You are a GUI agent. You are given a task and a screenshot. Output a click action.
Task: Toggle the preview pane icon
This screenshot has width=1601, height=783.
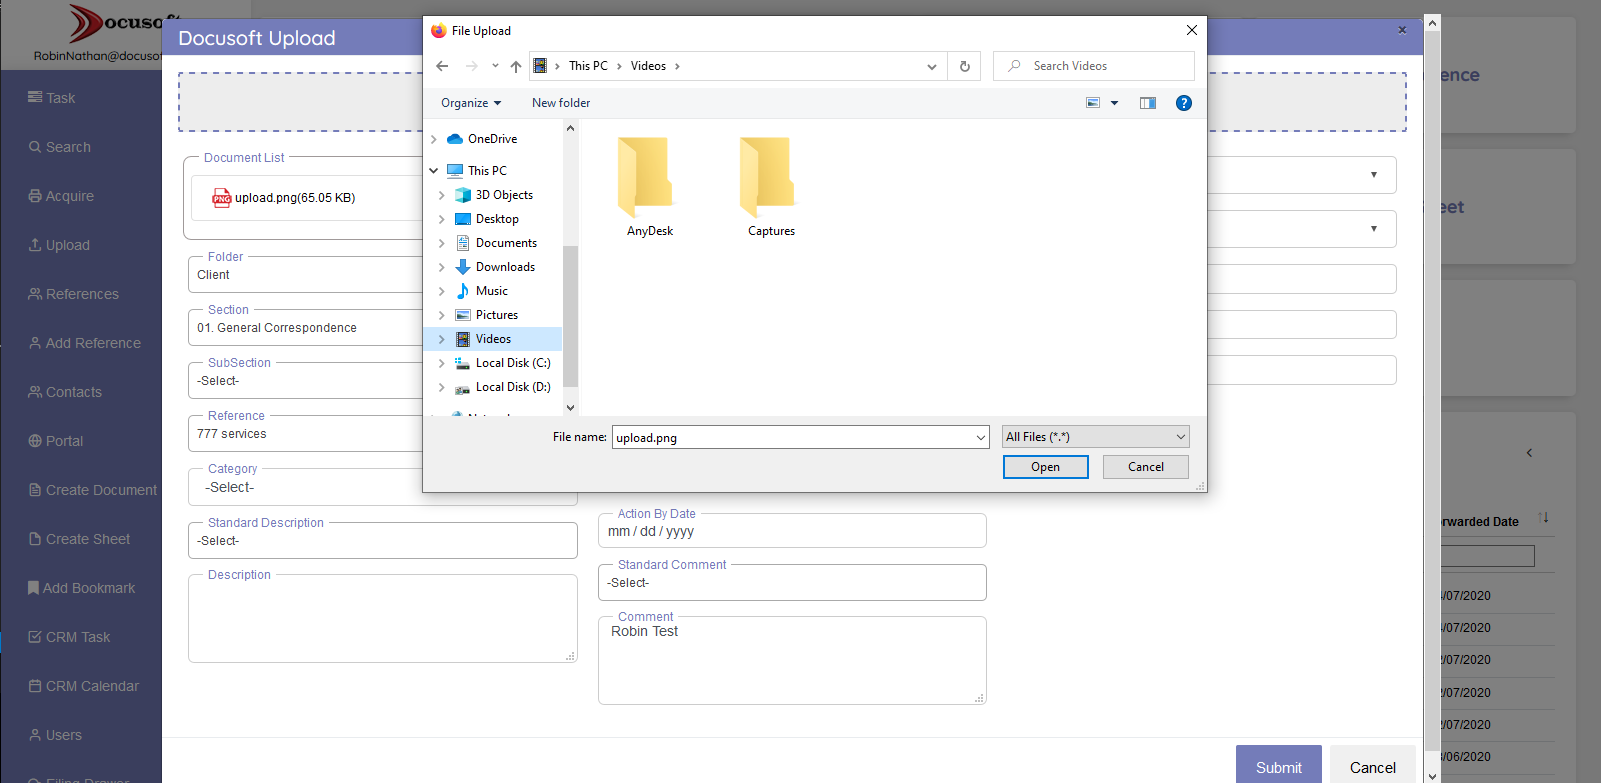click(1148, 103)
